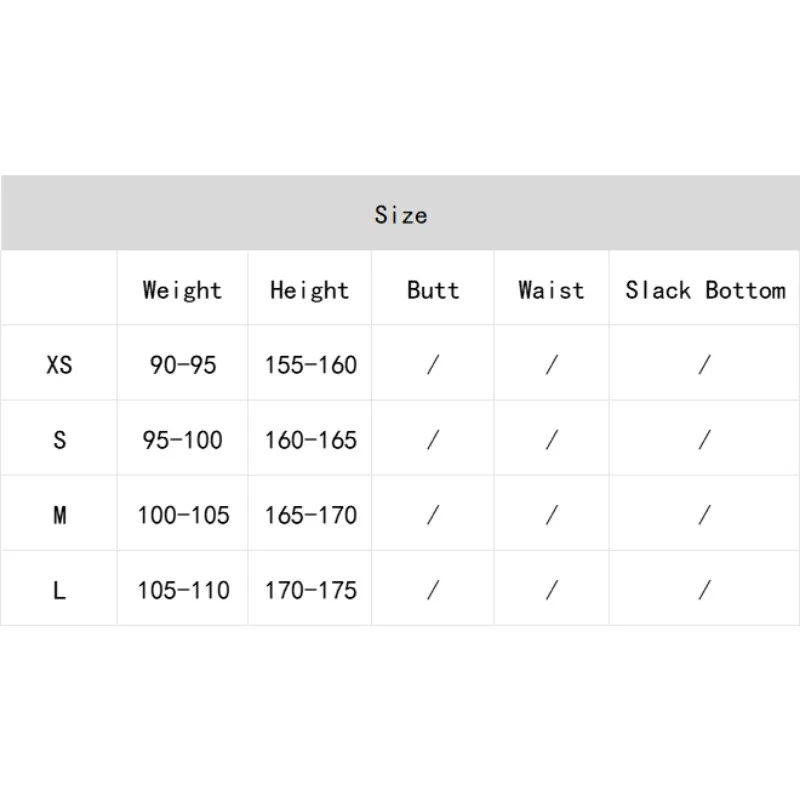Click the XS size row label
Image resolution: width=800 pixels, height=800 pixels.
point(59,365)
